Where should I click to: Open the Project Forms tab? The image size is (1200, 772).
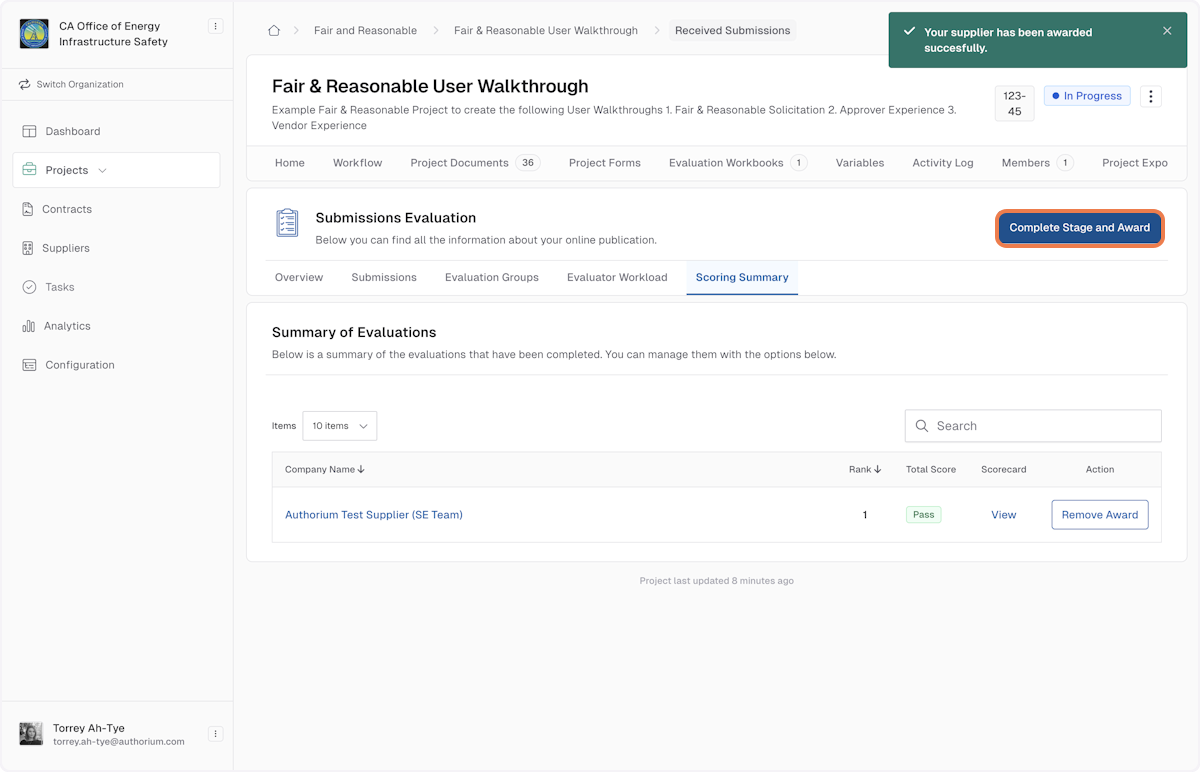click(605, 163)
